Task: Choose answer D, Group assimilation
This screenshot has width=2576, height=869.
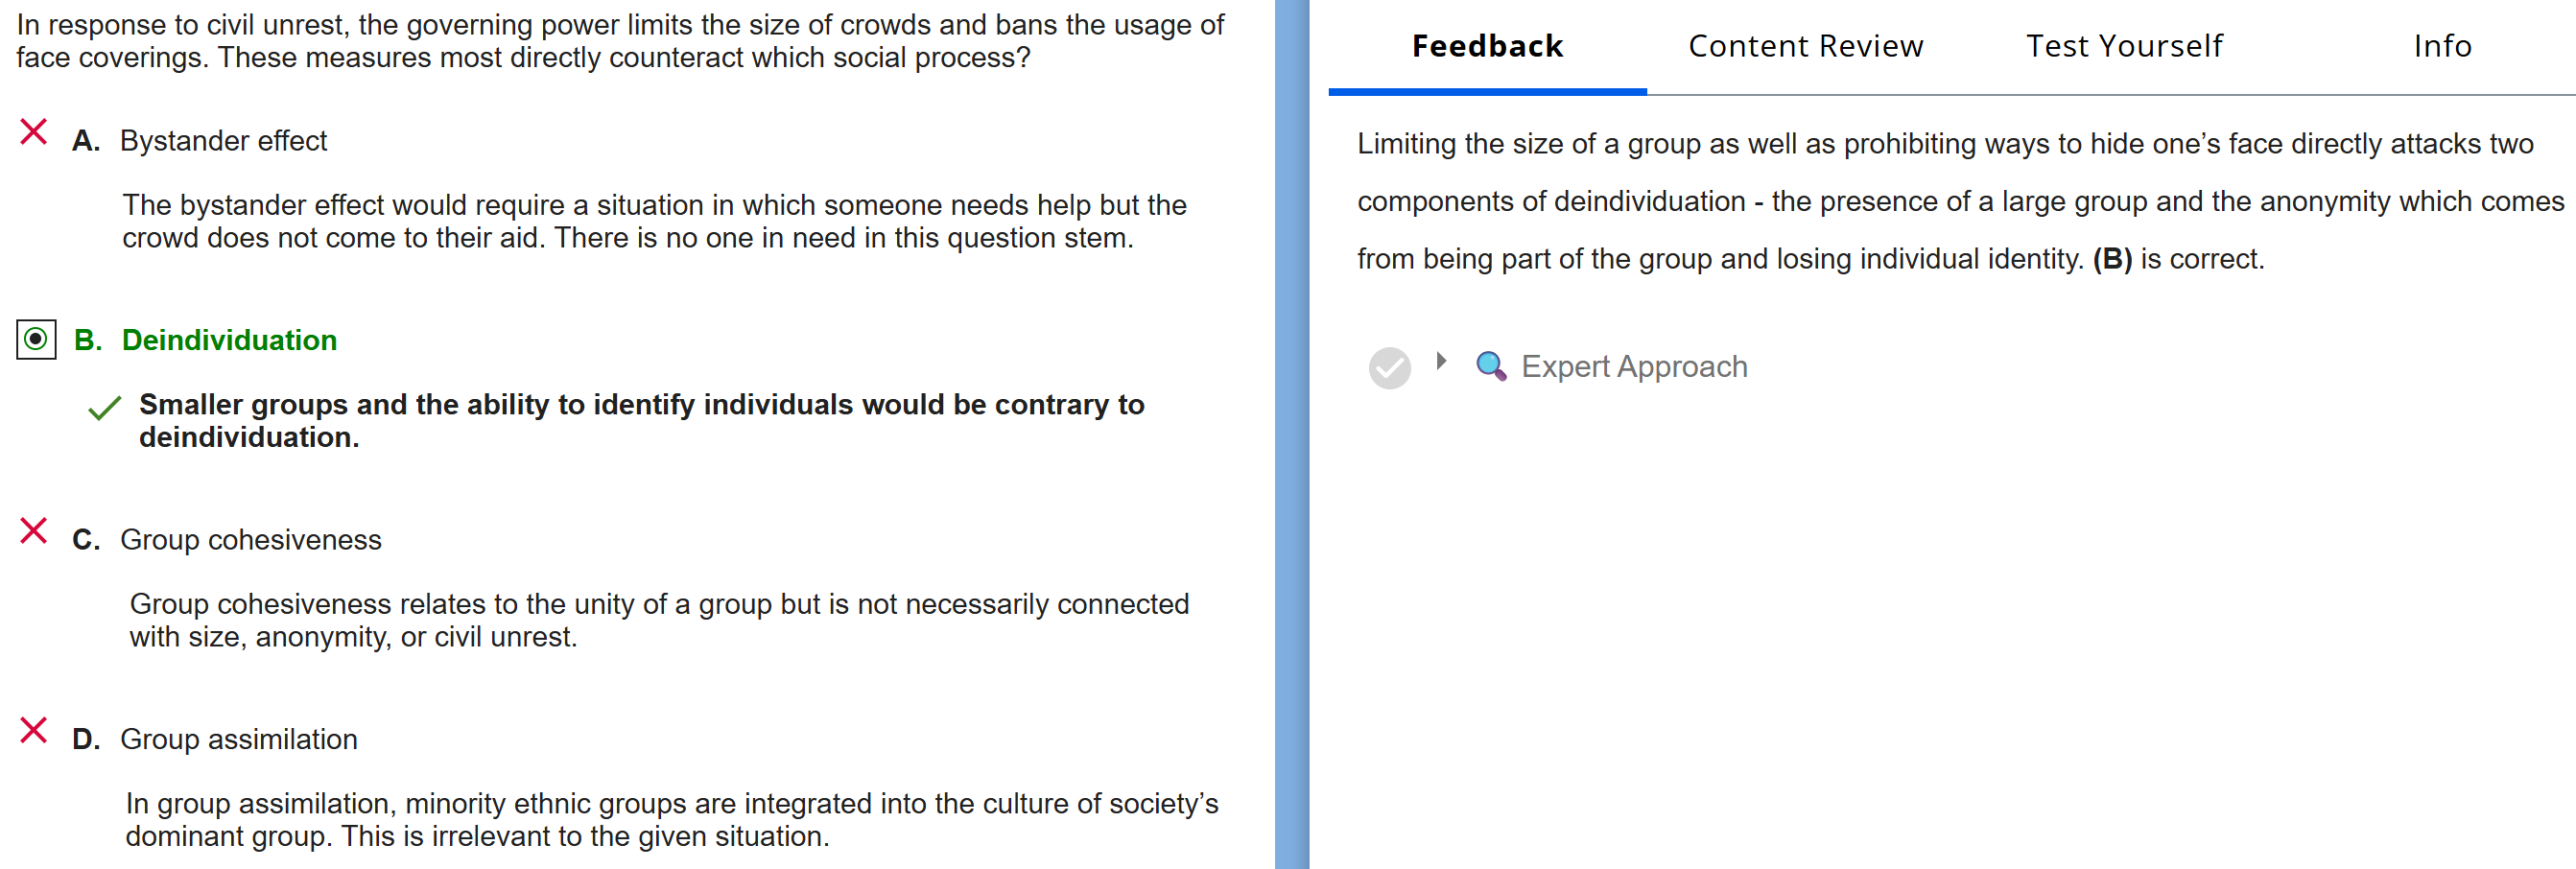Action: (238, 739)
